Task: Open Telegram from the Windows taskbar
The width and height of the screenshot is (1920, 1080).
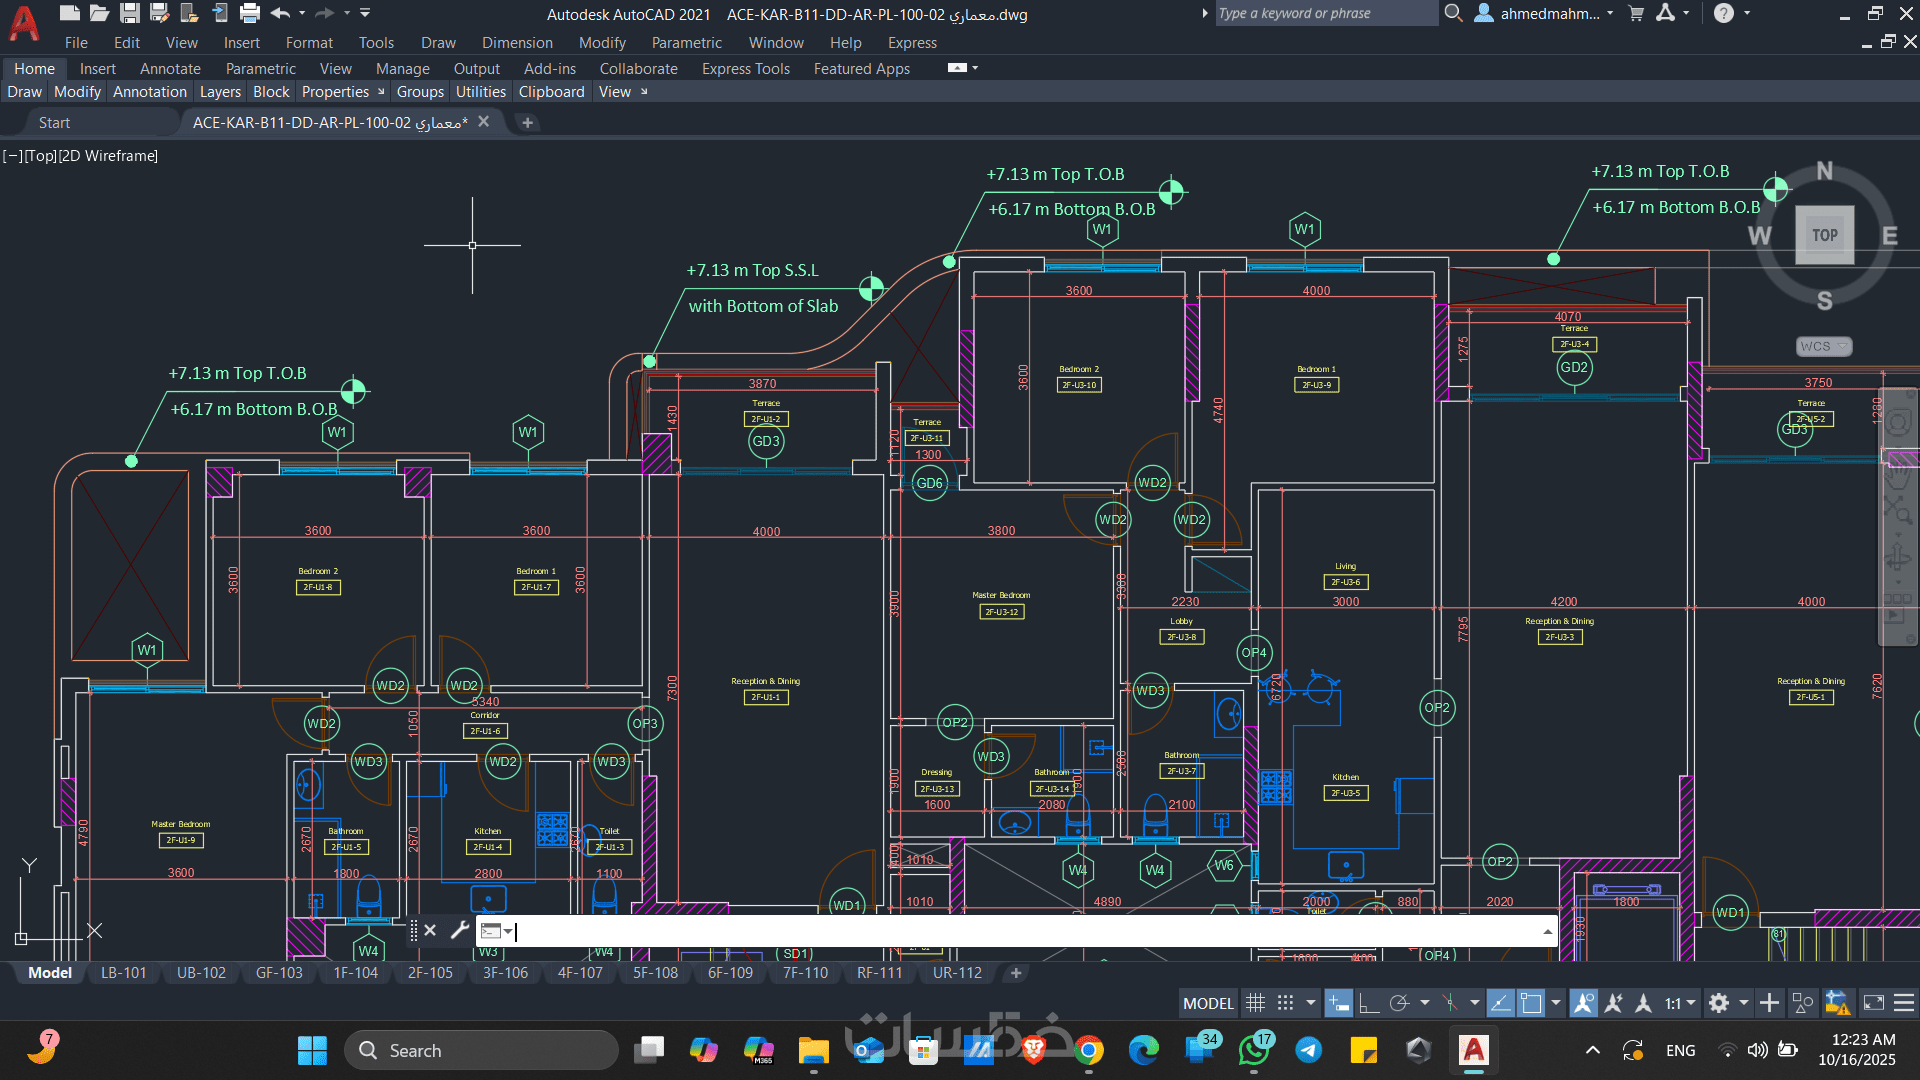Action: click(1308, 1050)
